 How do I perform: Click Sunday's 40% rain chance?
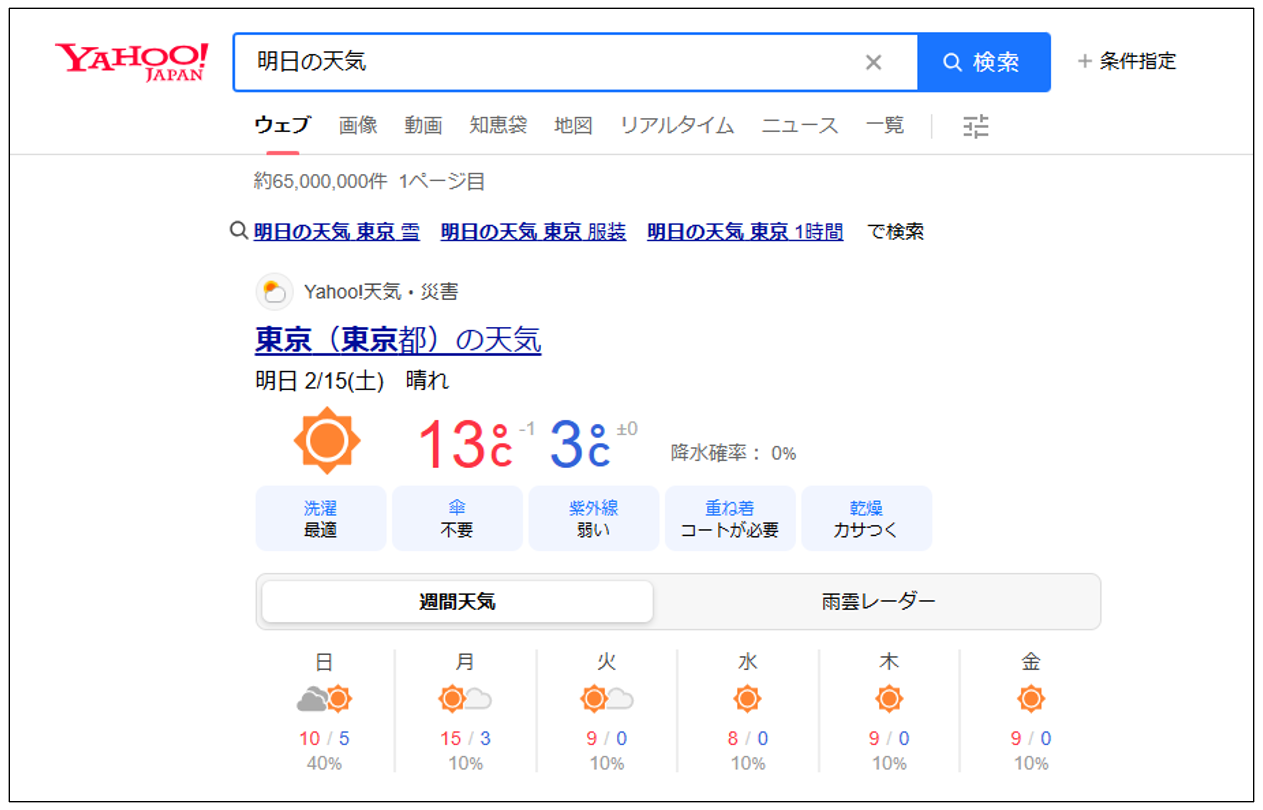[x=324, y=763]
